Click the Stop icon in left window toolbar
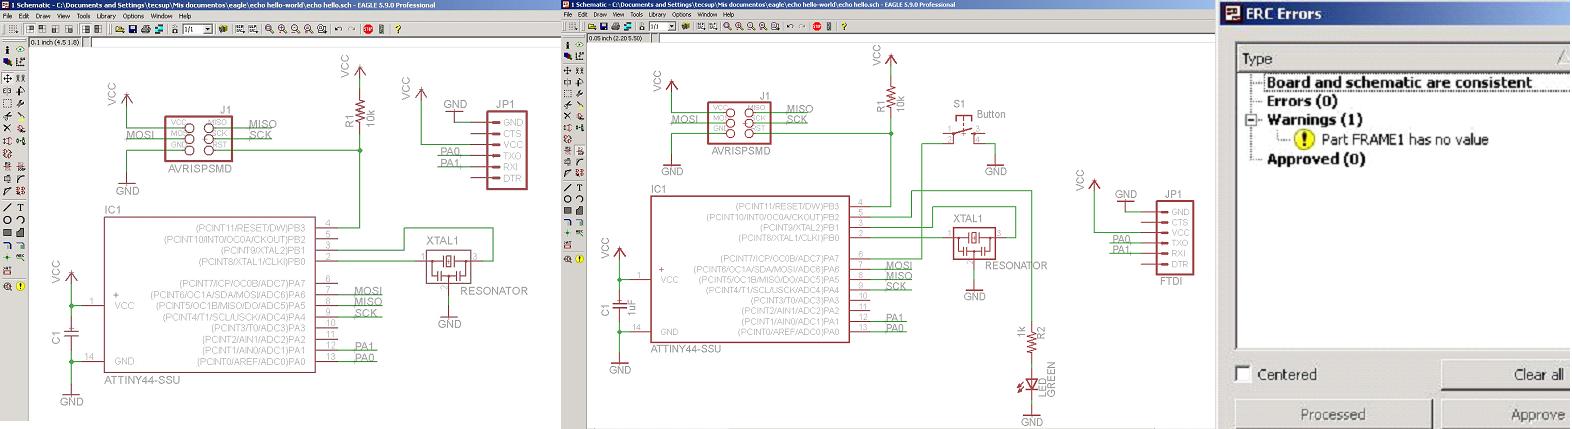Screen dimensions: 1572x429 (368, 29)
